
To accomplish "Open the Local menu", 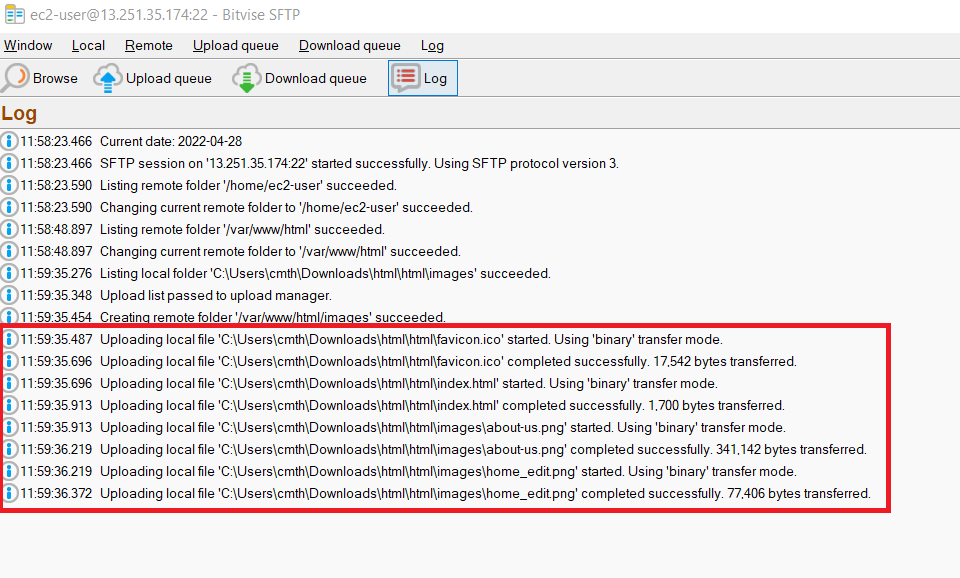I will tap(88, 45).
